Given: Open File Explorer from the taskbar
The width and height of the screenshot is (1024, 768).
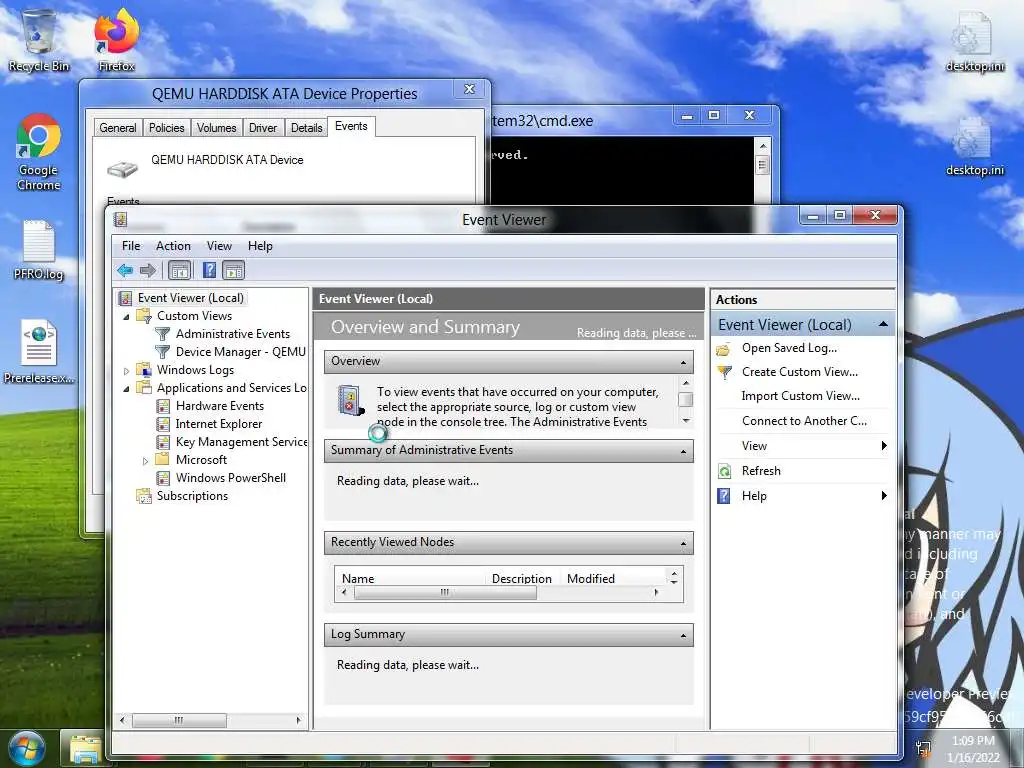Looking at the screenshot, I should click(x=85, y=750).
